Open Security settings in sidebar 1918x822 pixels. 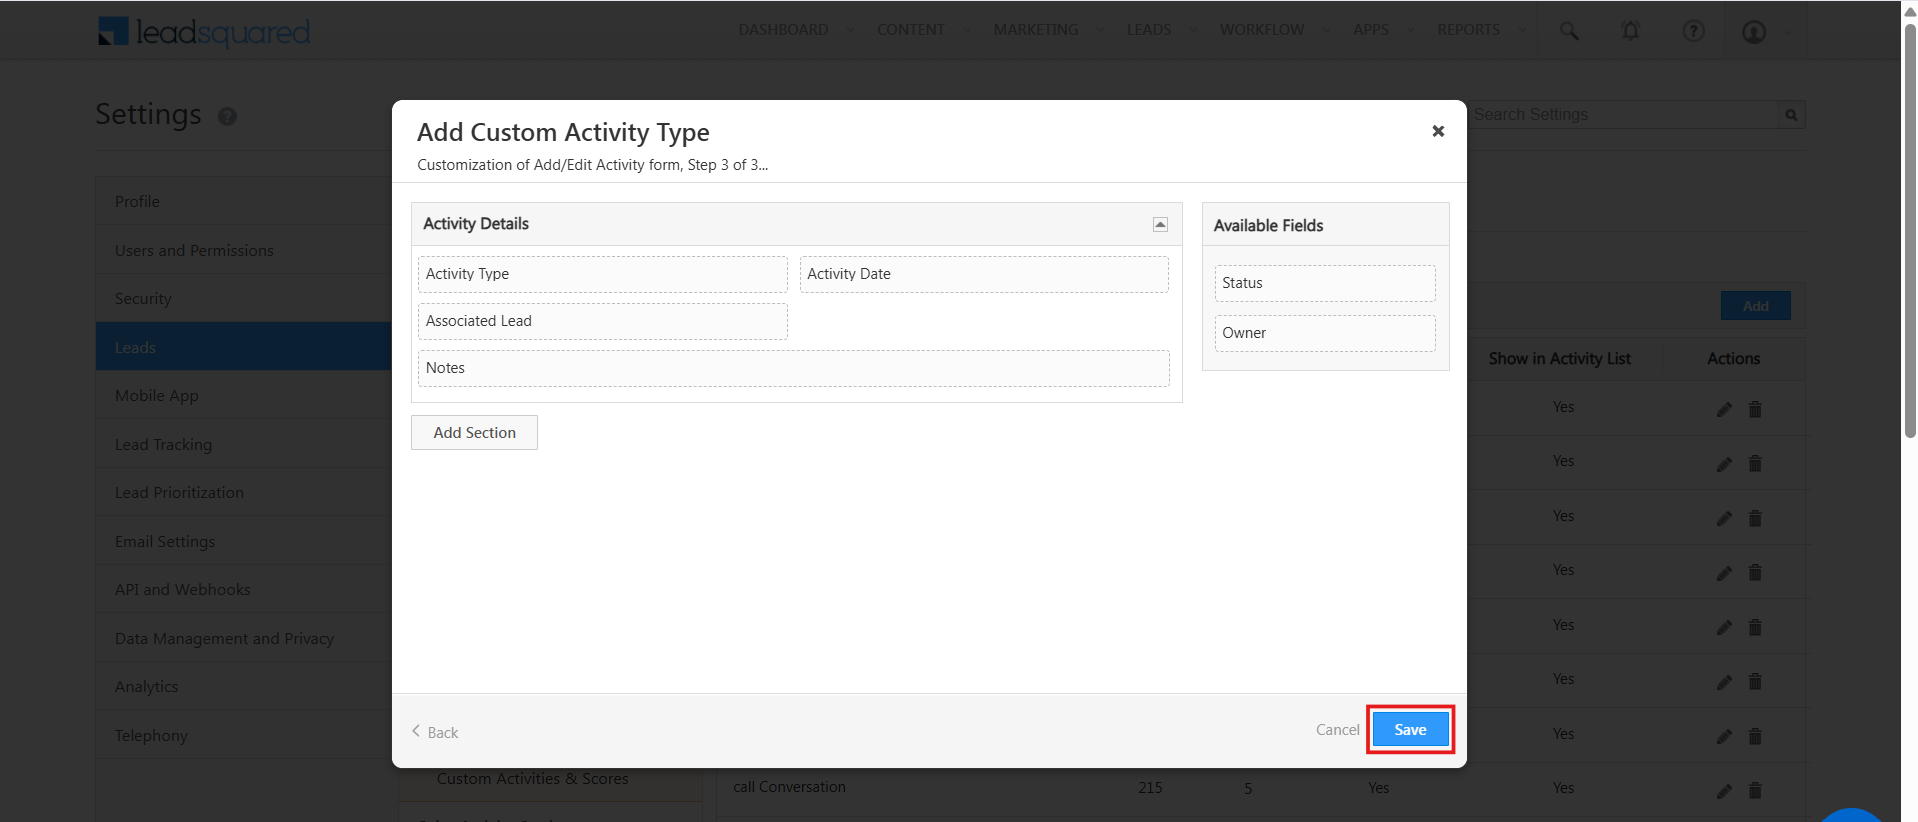click(243, 298)
